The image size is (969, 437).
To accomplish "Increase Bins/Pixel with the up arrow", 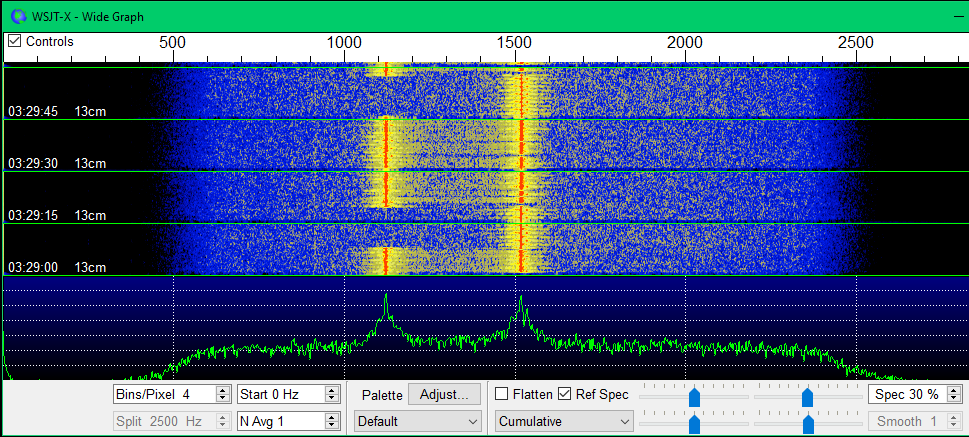I will (222, 390).
